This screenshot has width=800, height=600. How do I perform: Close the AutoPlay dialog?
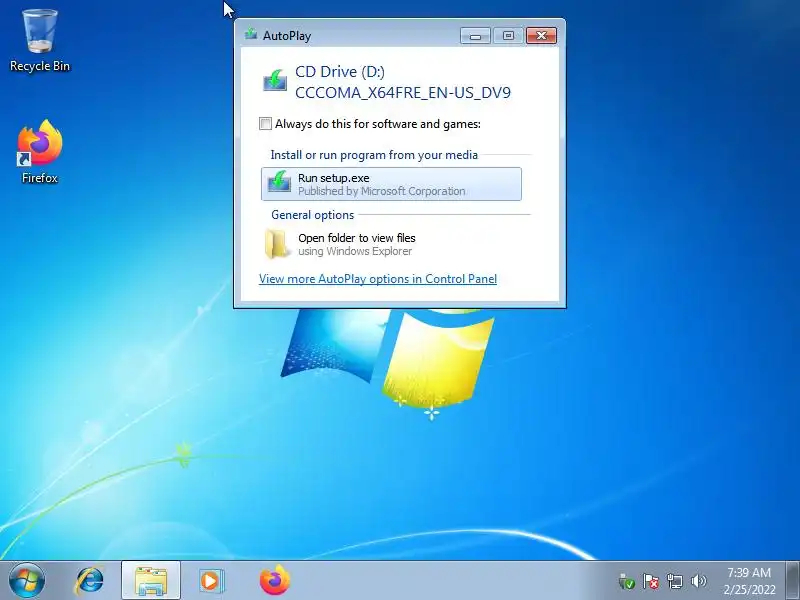coord(541,35)
